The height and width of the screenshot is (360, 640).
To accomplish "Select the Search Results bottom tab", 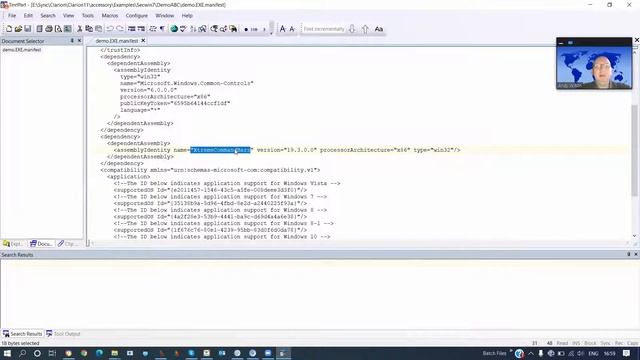I will [22, 334].
